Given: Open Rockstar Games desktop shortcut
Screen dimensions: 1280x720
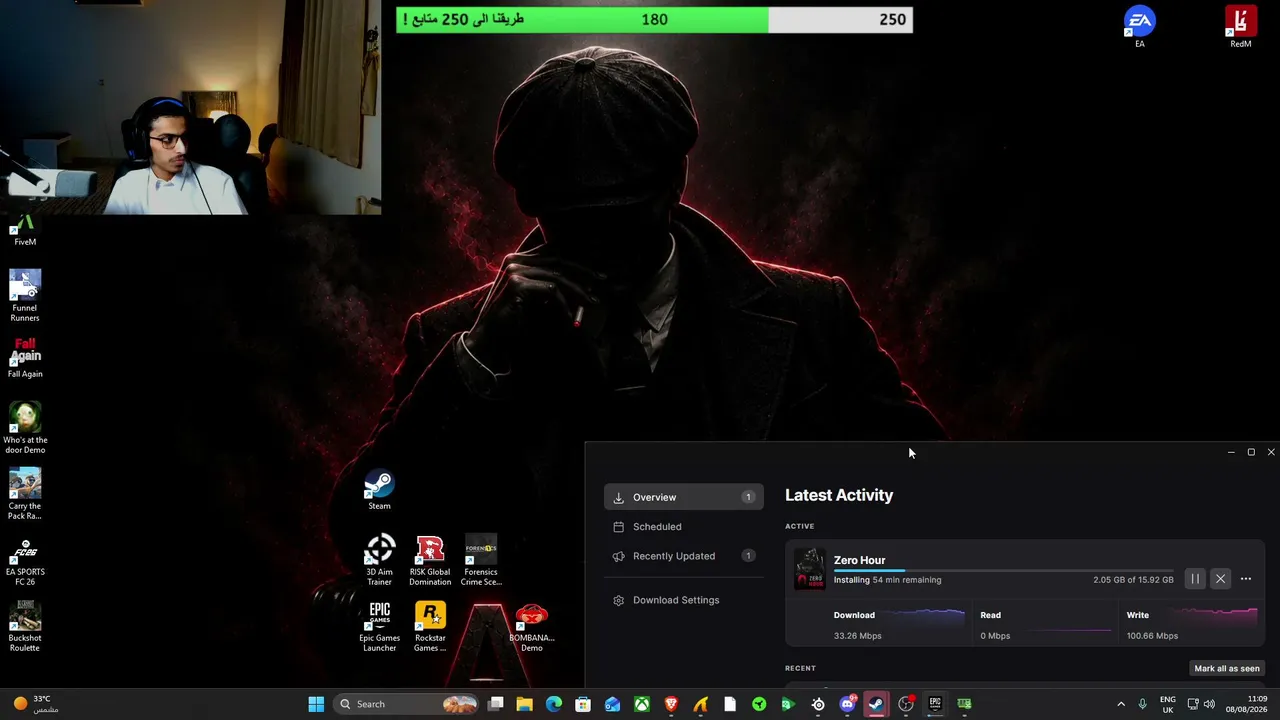Looking at the screenshot, I should 430,626.
